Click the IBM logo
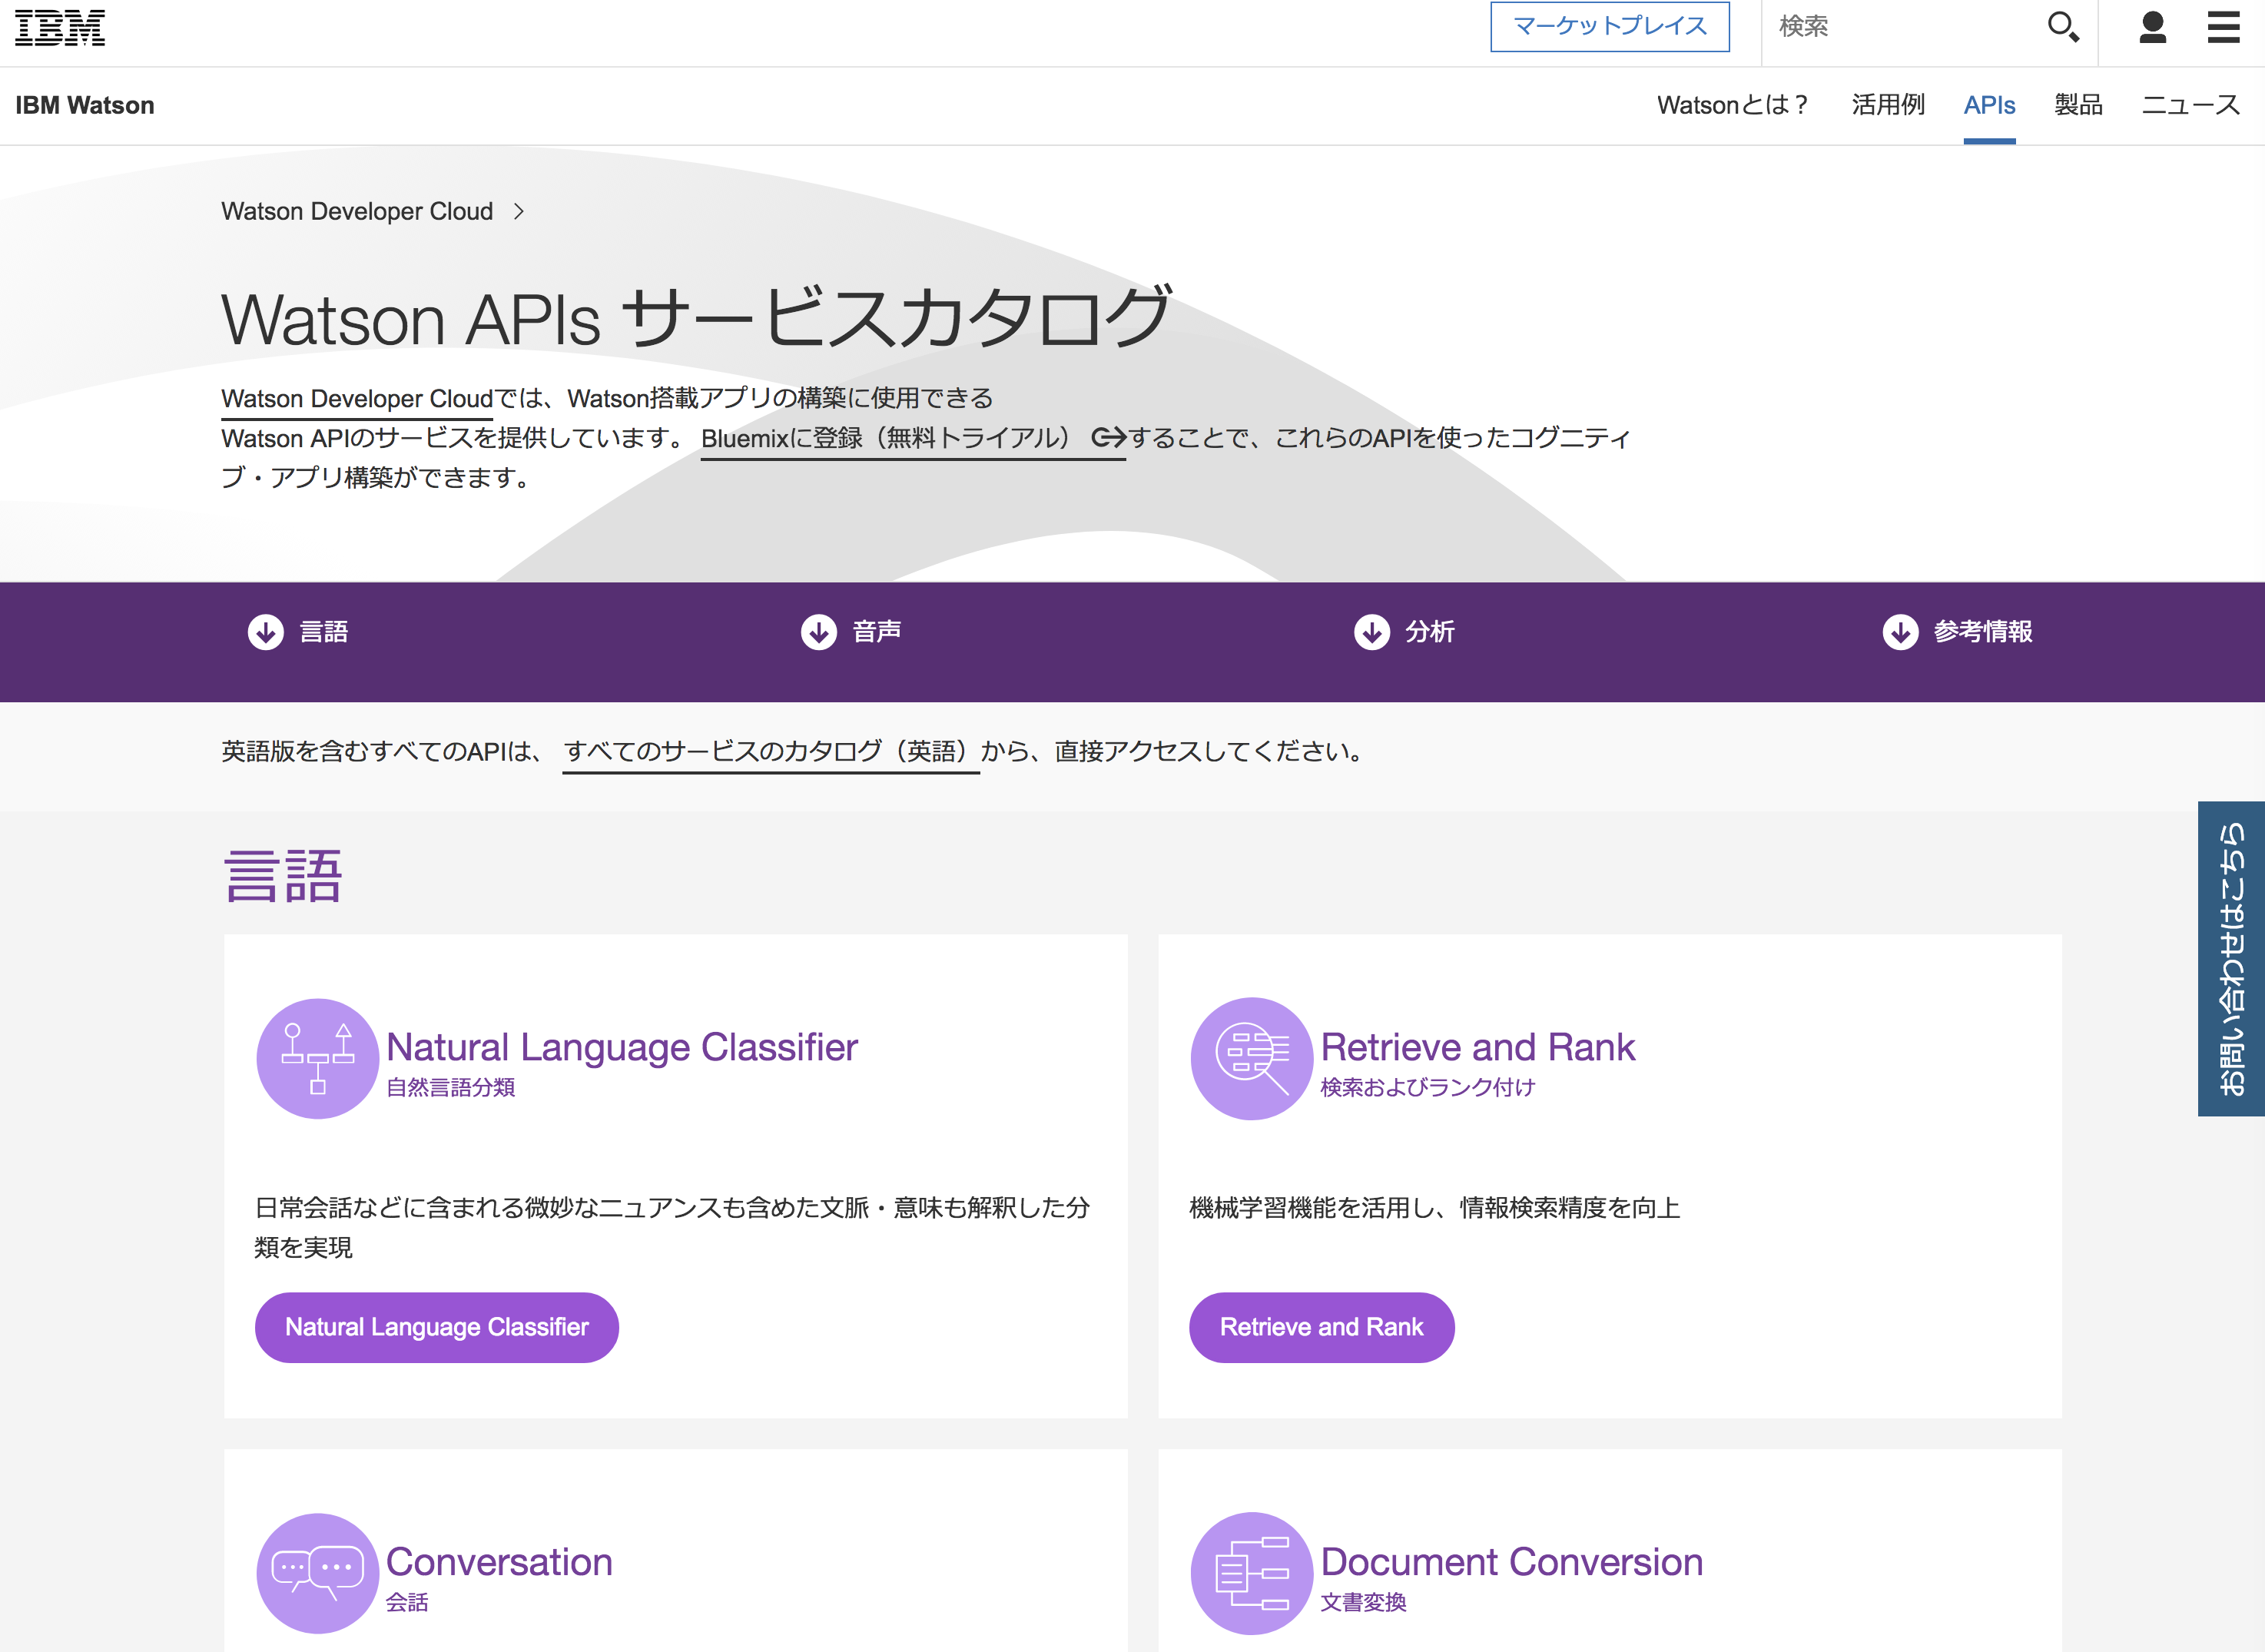Screen dimensions: 2265x1652 click(x=60, y=27)
